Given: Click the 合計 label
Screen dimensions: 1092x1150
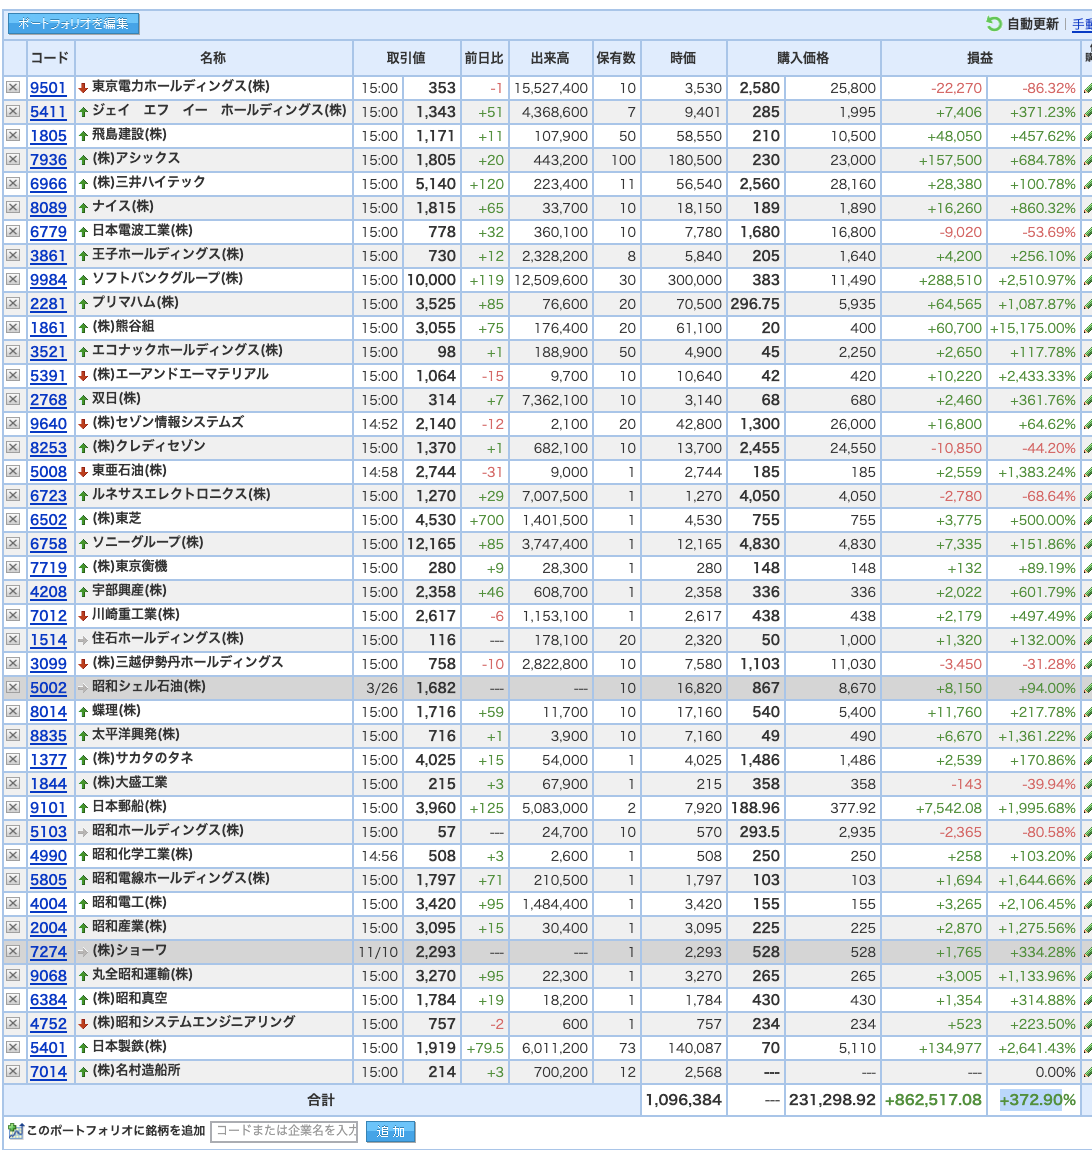Looking at the screenshot, I should point(320,1100).
